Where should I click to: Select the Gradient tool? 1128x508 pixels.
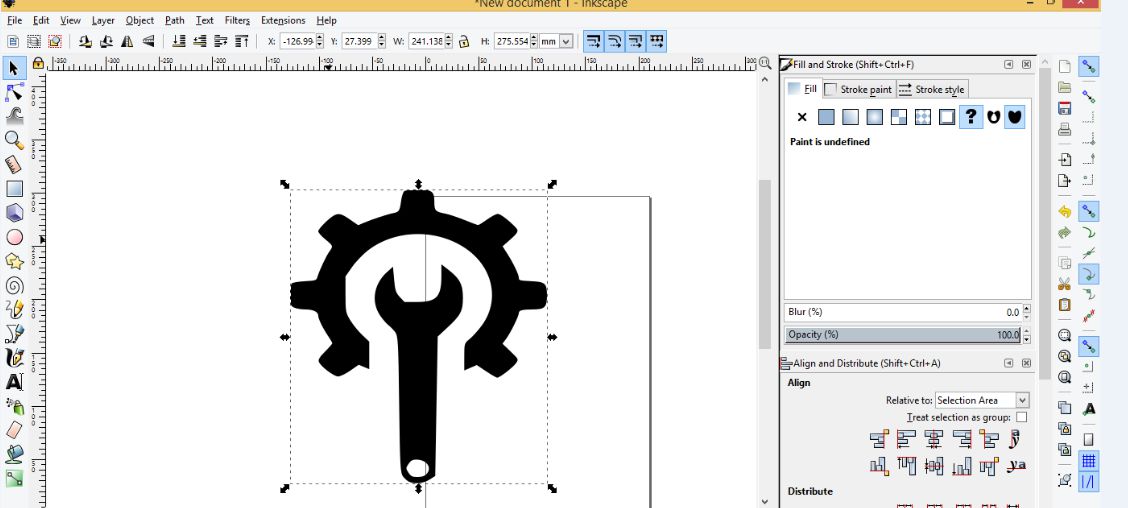coord(14,478)
